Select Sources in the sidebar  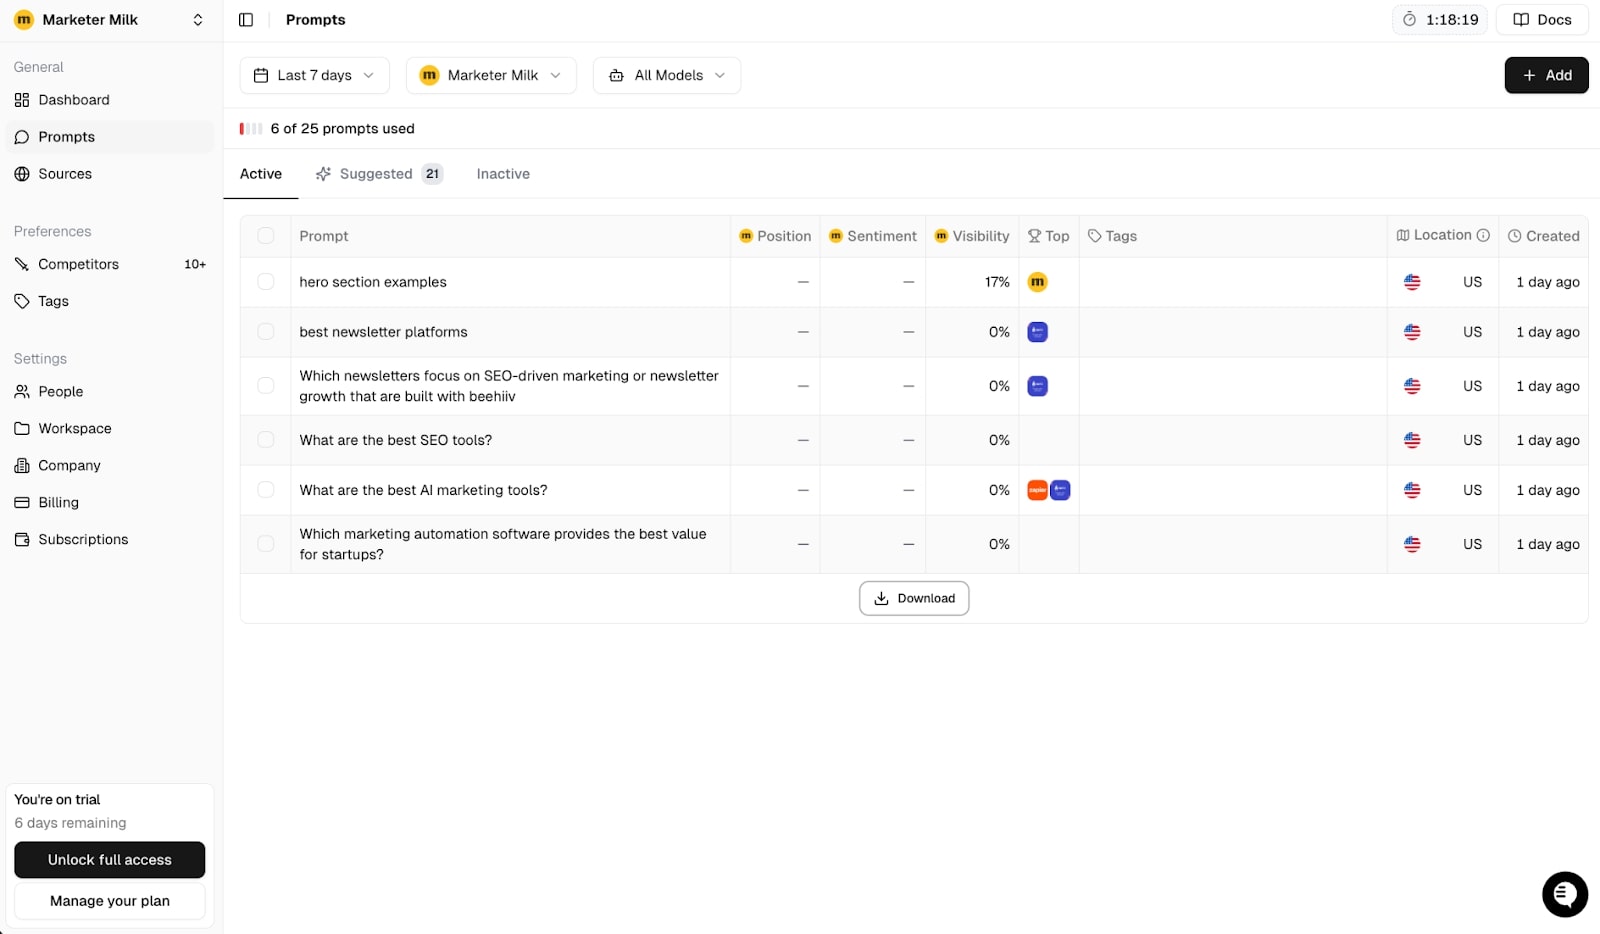coord(65,173)
